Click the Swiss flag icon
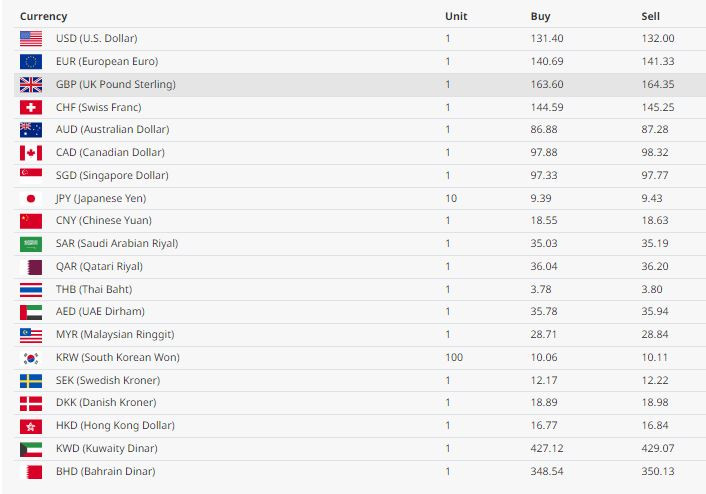Viewport: 706px width, 494px height. pos(31,108)
